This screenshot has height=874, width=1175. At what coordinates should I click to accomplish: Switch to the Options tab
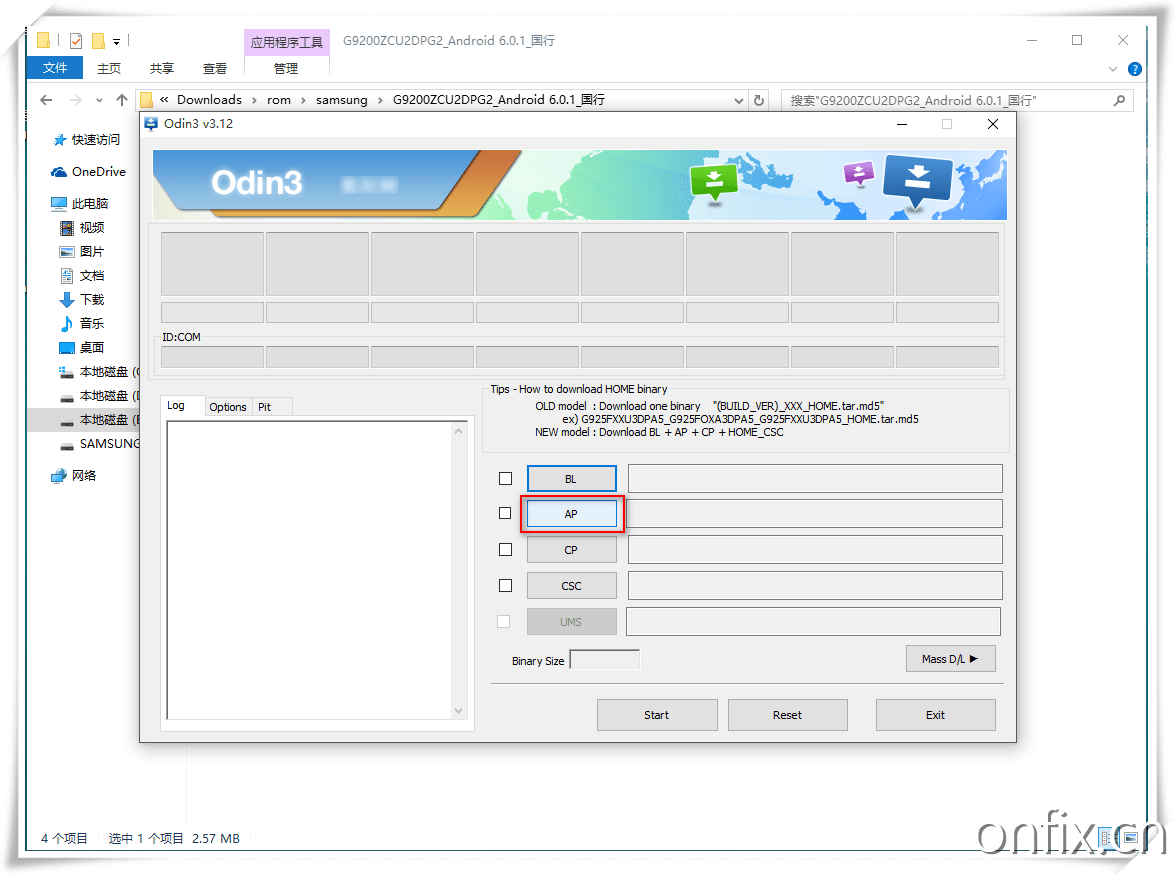(x=228, y=407)
